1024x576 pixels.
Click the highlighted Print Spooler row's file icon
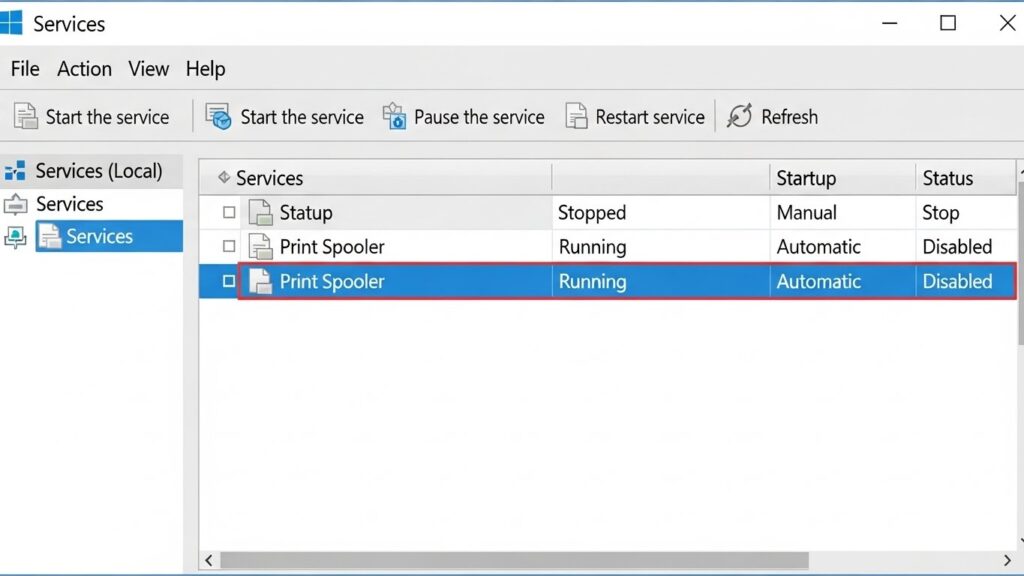pyautogui.click(x=260, y=282)
